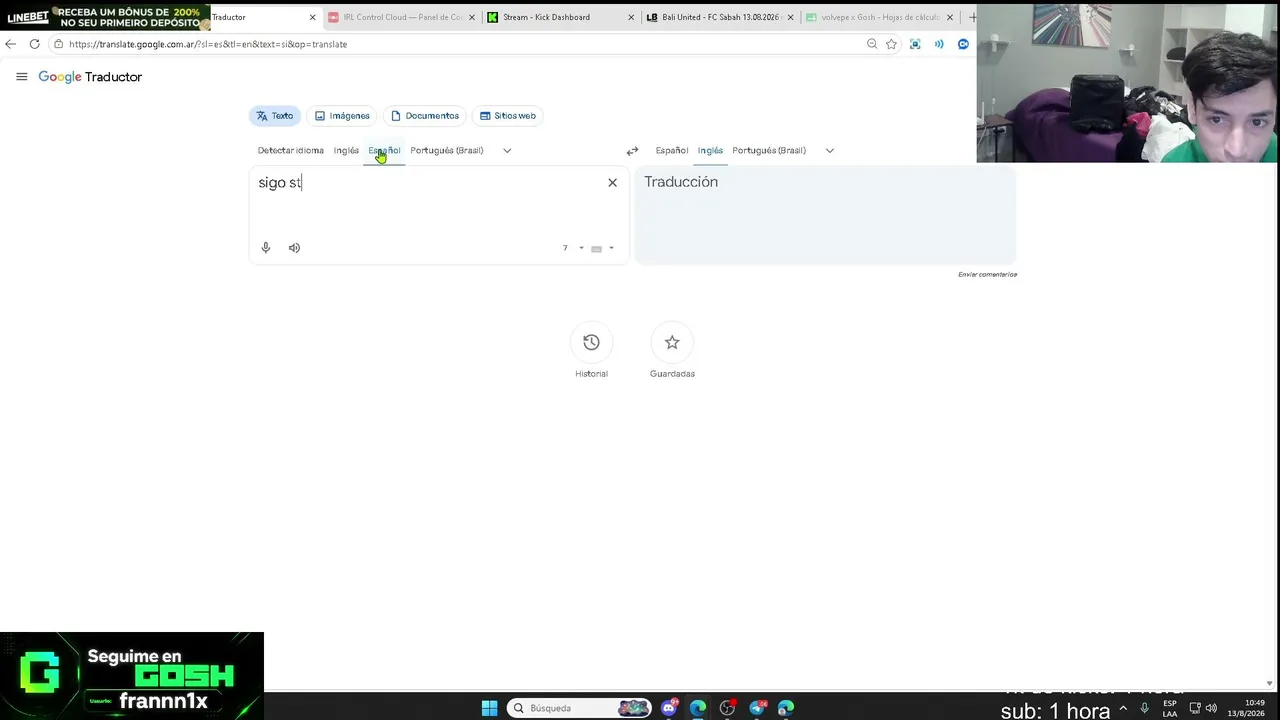
Task: Listen to the source text speaker icon
Action: point(294,248)
